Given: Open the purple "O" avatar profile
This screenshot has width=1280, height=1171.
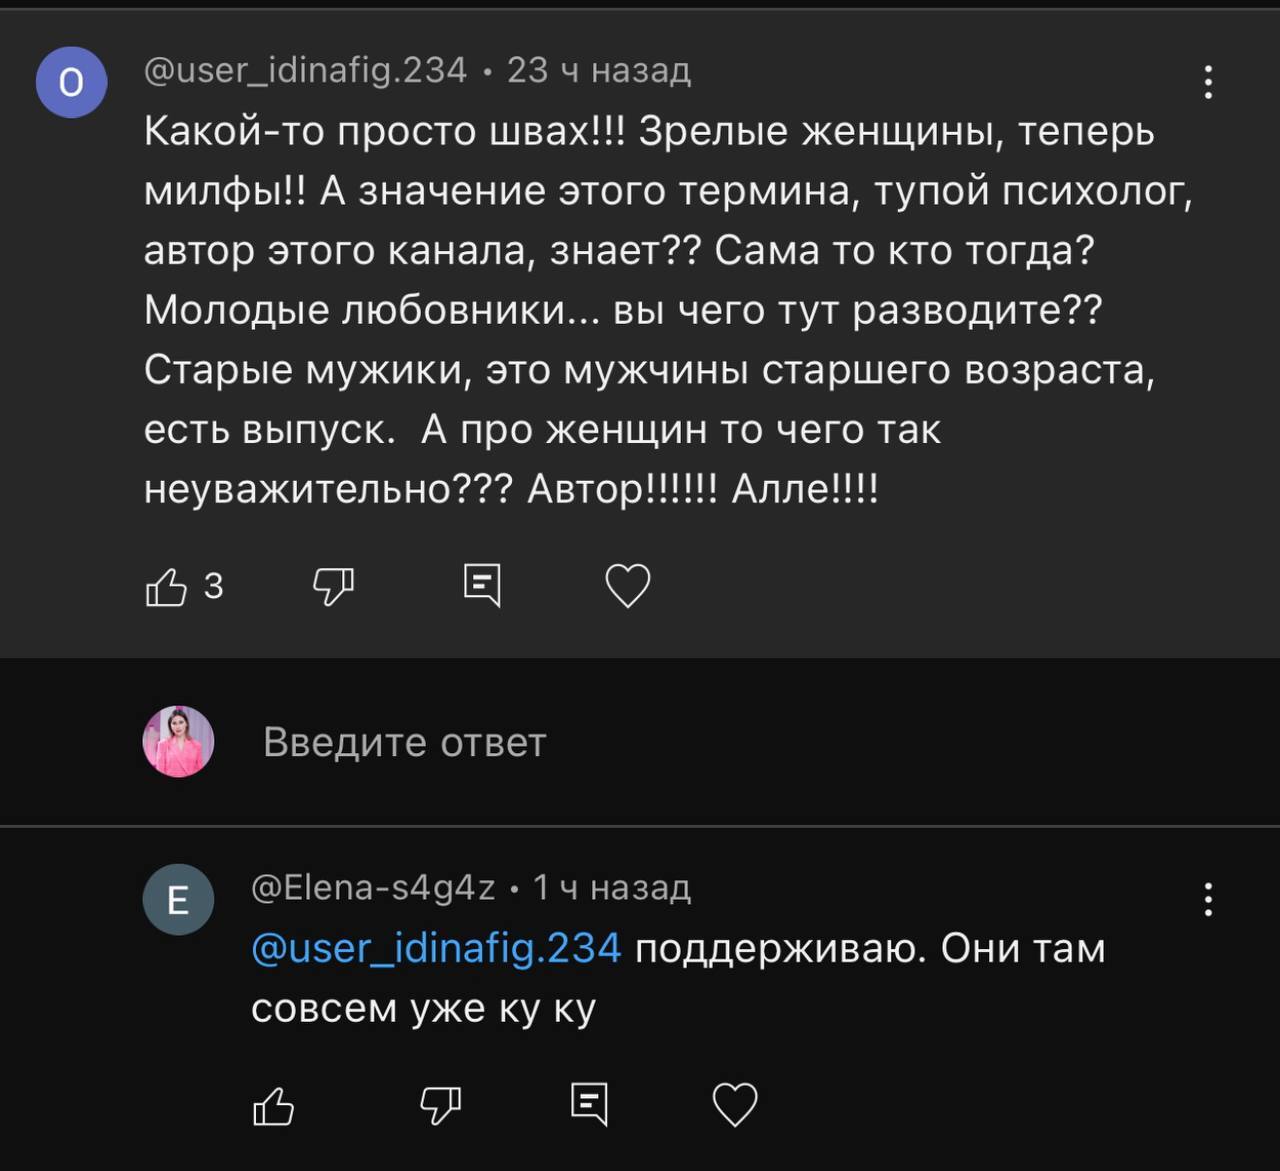Looking at the screenshot, I should [x=71, y=83].
